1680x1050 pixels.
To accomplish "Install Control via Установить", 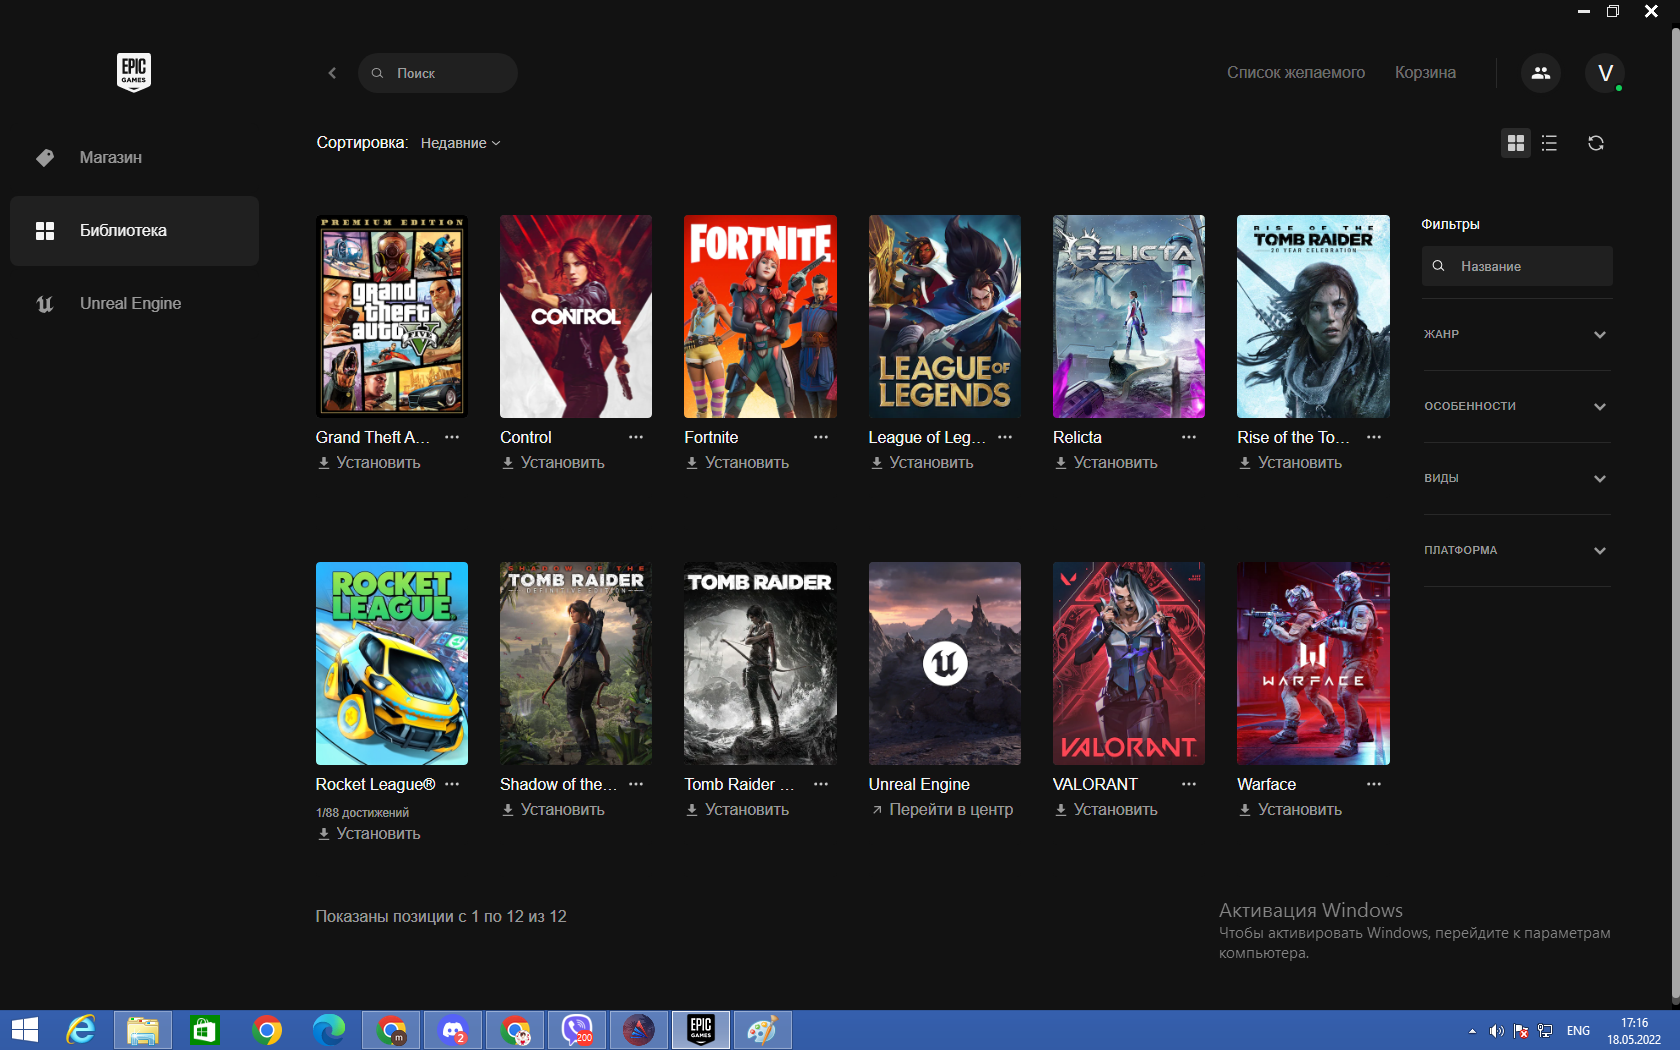I will [x=553, y=463].
